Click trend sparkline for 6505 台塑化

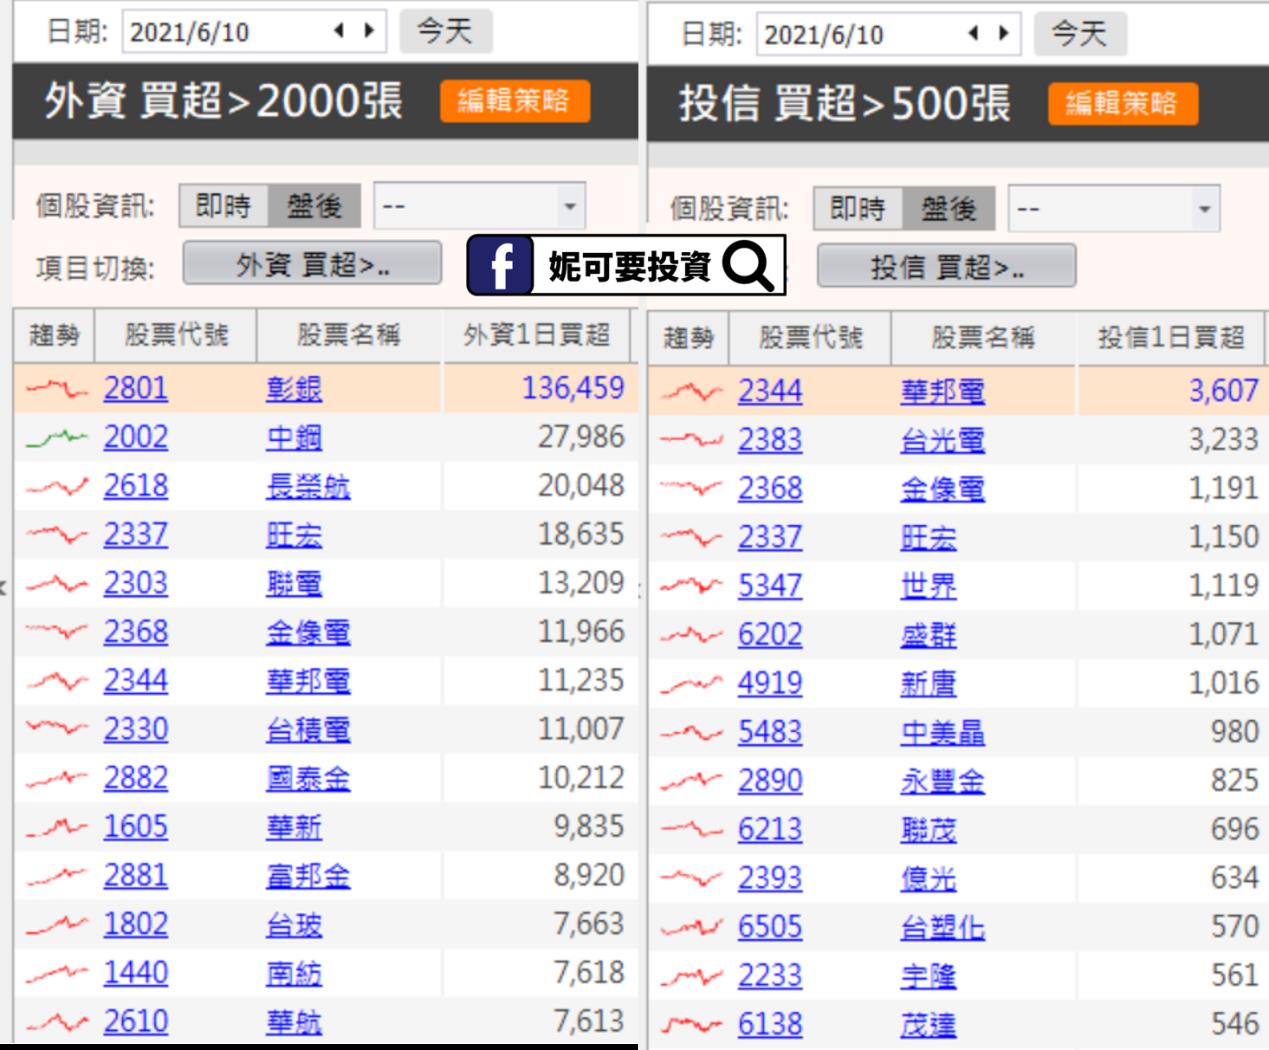[691, 927]
